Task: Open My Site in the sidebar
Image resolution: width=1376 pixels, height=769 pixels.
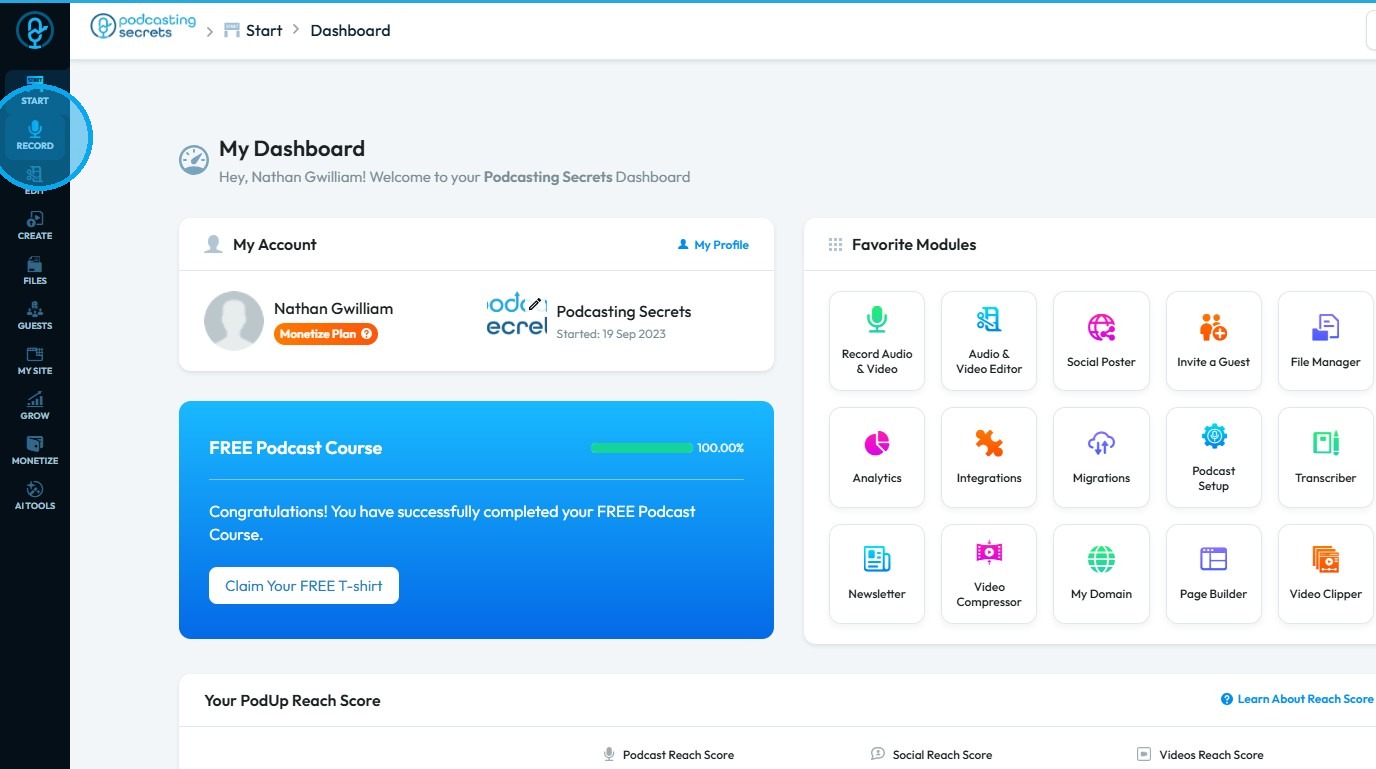Action: (35, 361)
